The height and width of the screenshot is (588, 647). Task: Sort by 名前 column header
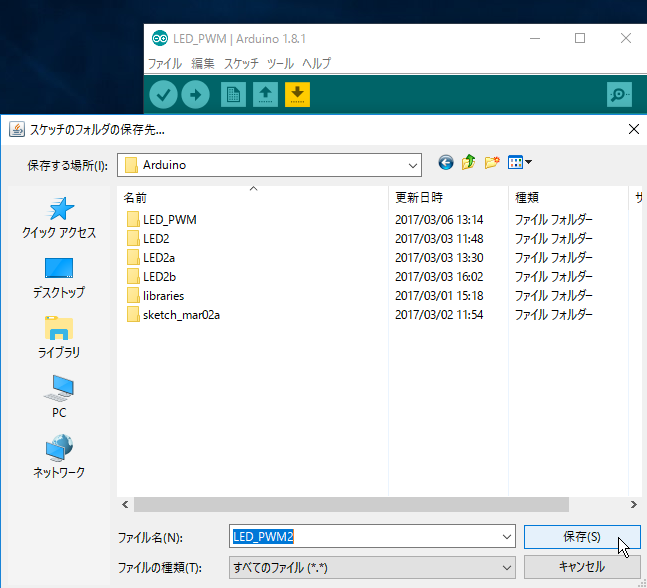[x=253, y=198]
